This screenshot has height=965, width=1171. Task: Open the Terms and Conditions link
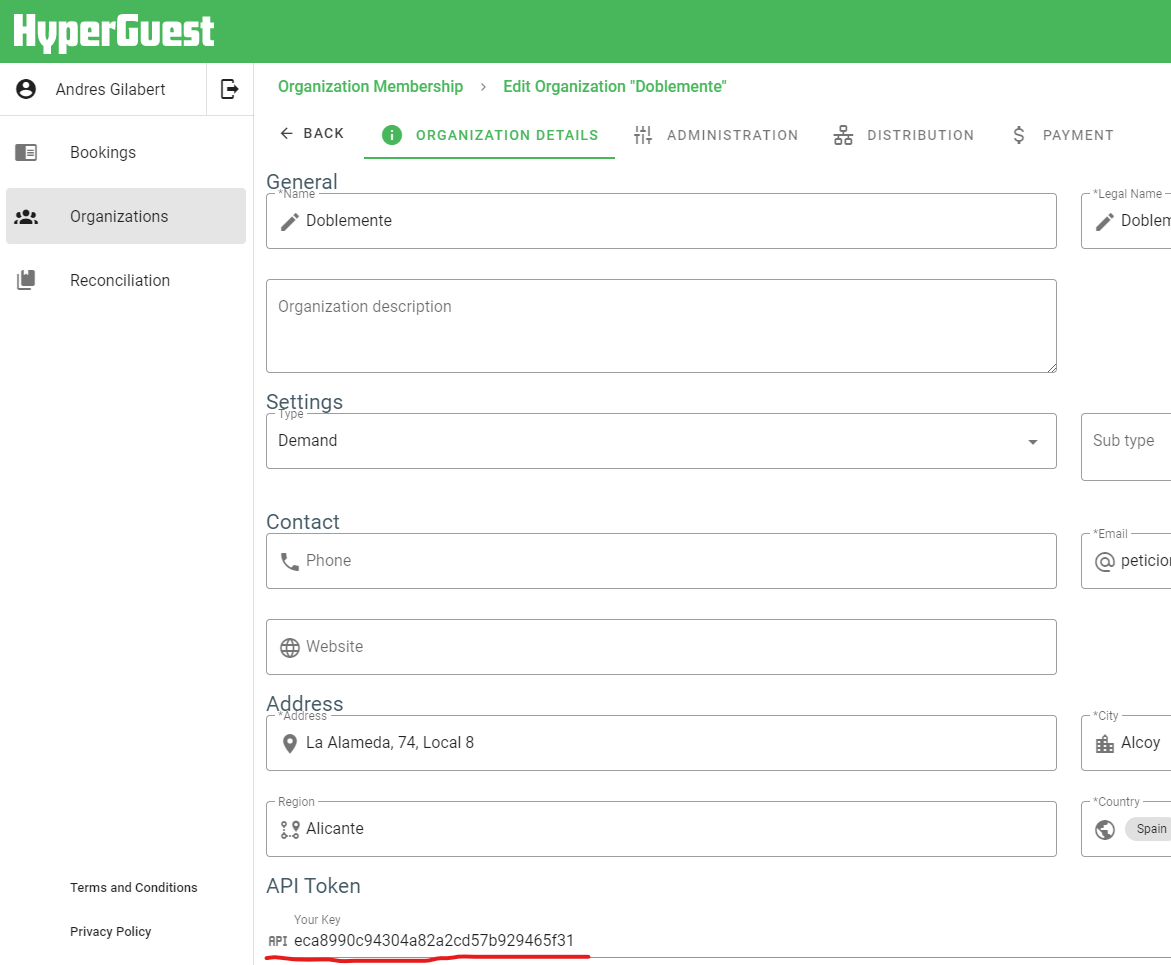pyautogui.click(x=134, y=887)
